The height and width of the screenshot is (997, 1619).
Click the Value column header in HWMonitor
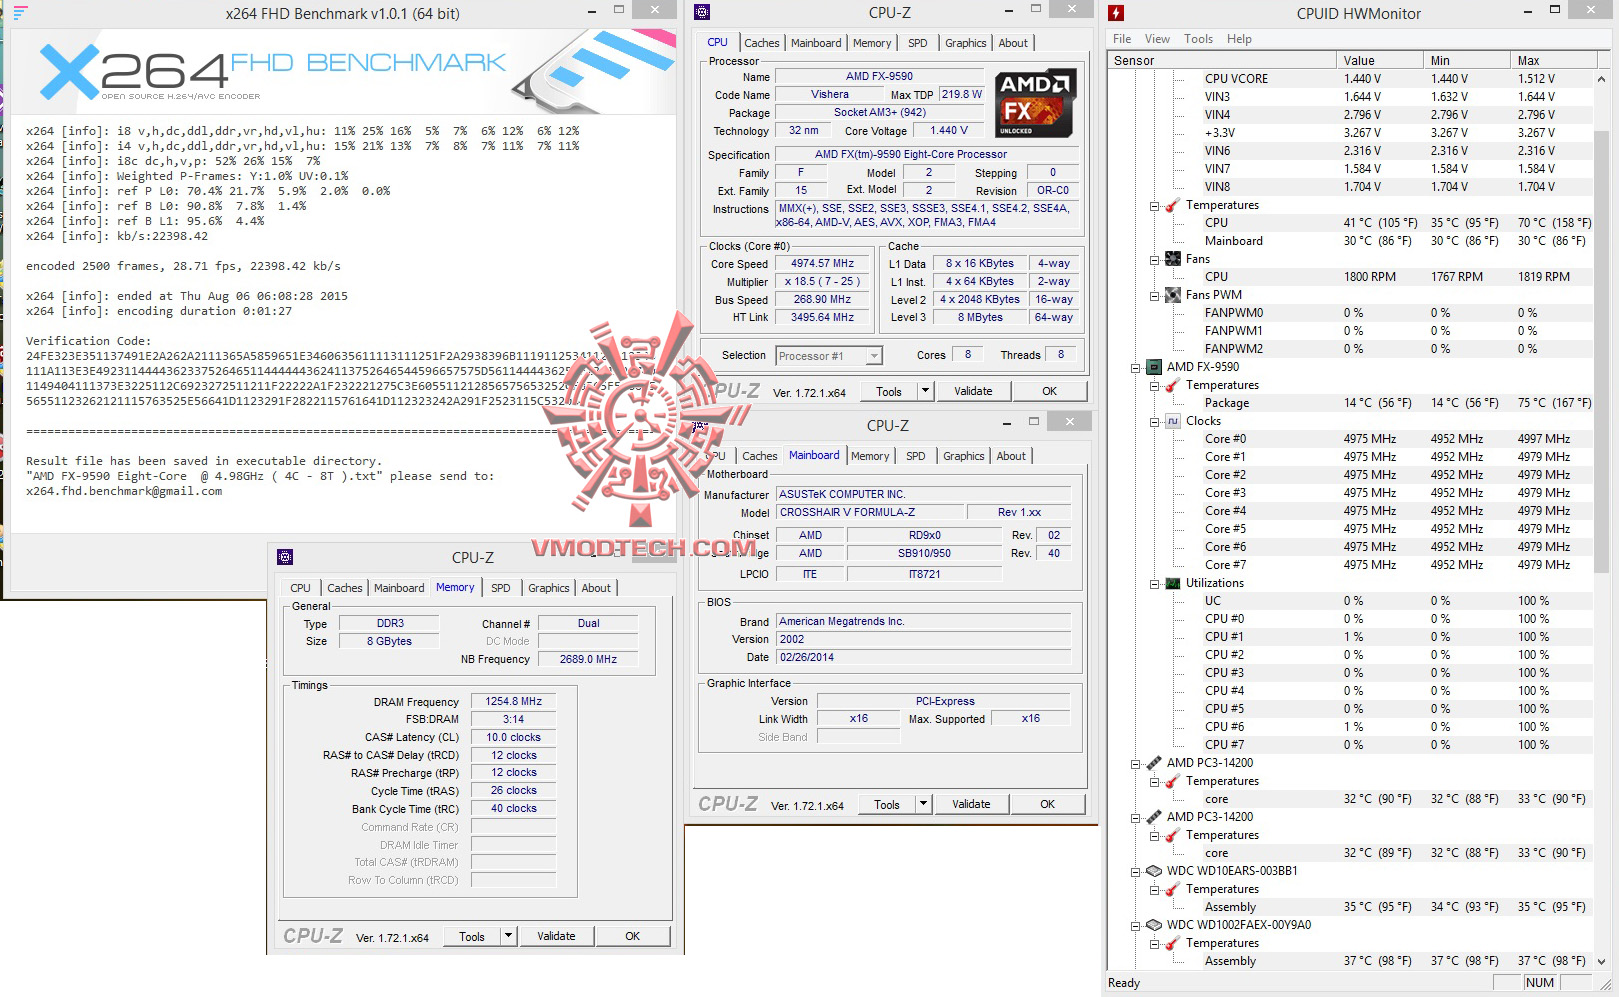pyautogui.click(x=1379, y=60)
